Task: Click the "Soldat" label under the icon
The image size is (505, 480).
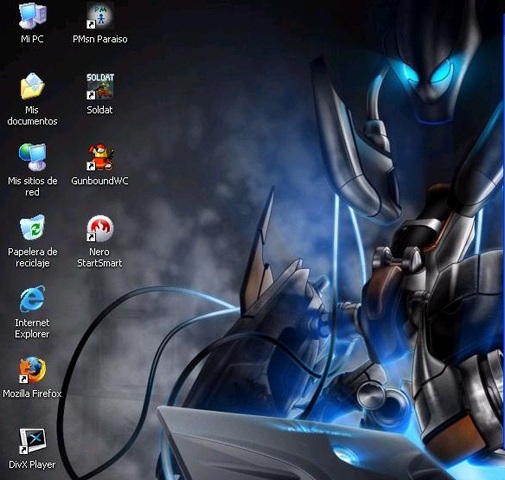Action: pos(100,110)
